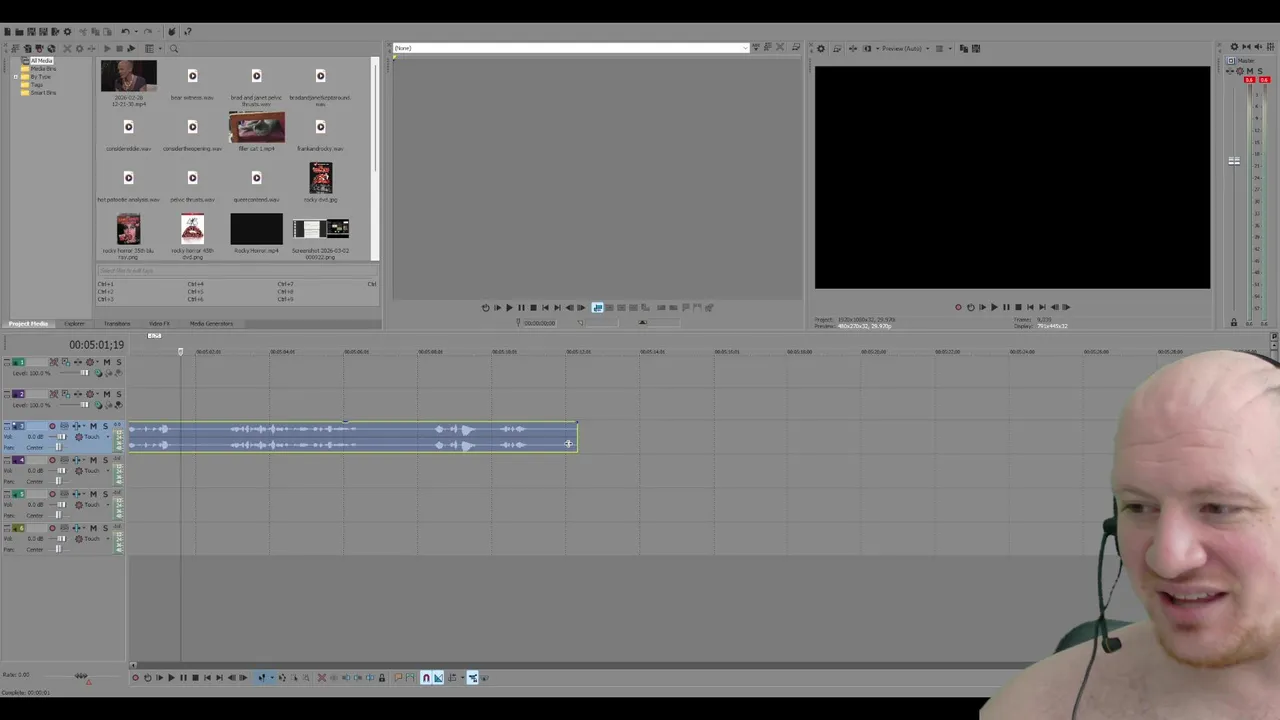Mute audio track 3
Viewport: 1280px width, 720px height.
[93, 426]
